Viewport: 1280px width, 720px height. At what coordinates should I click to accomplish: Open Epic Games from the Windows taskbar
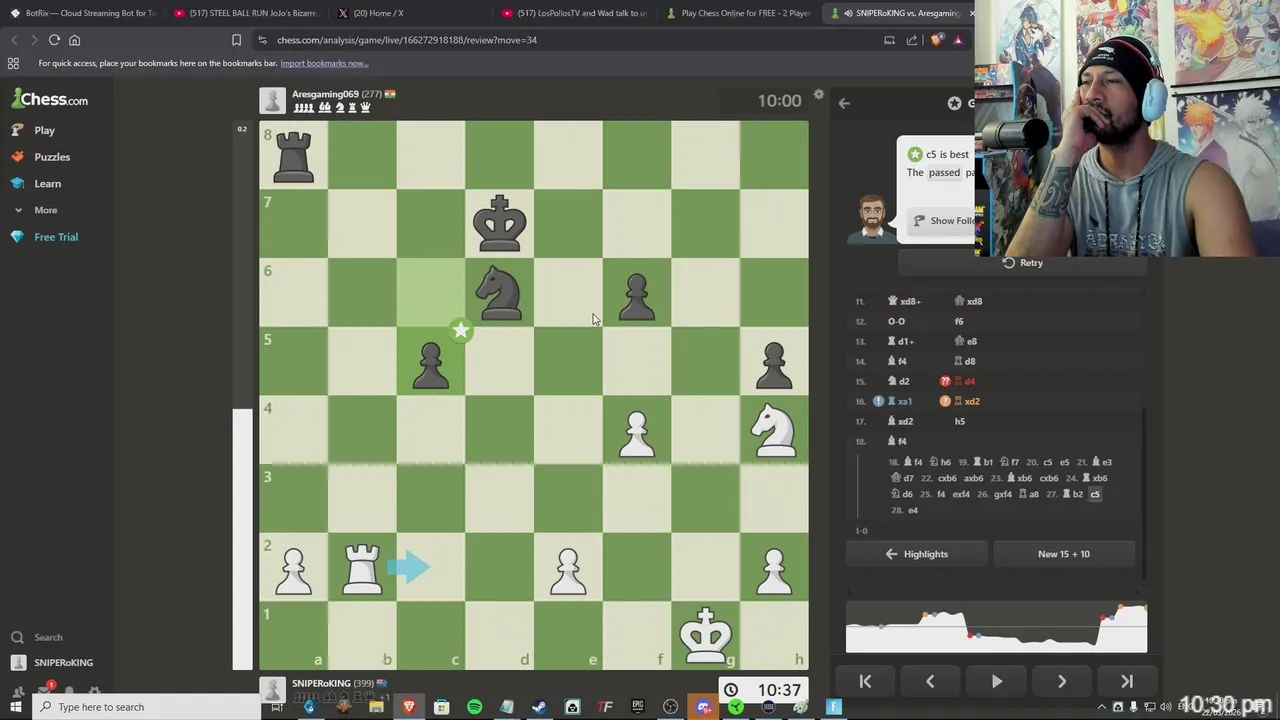(637, 707)
